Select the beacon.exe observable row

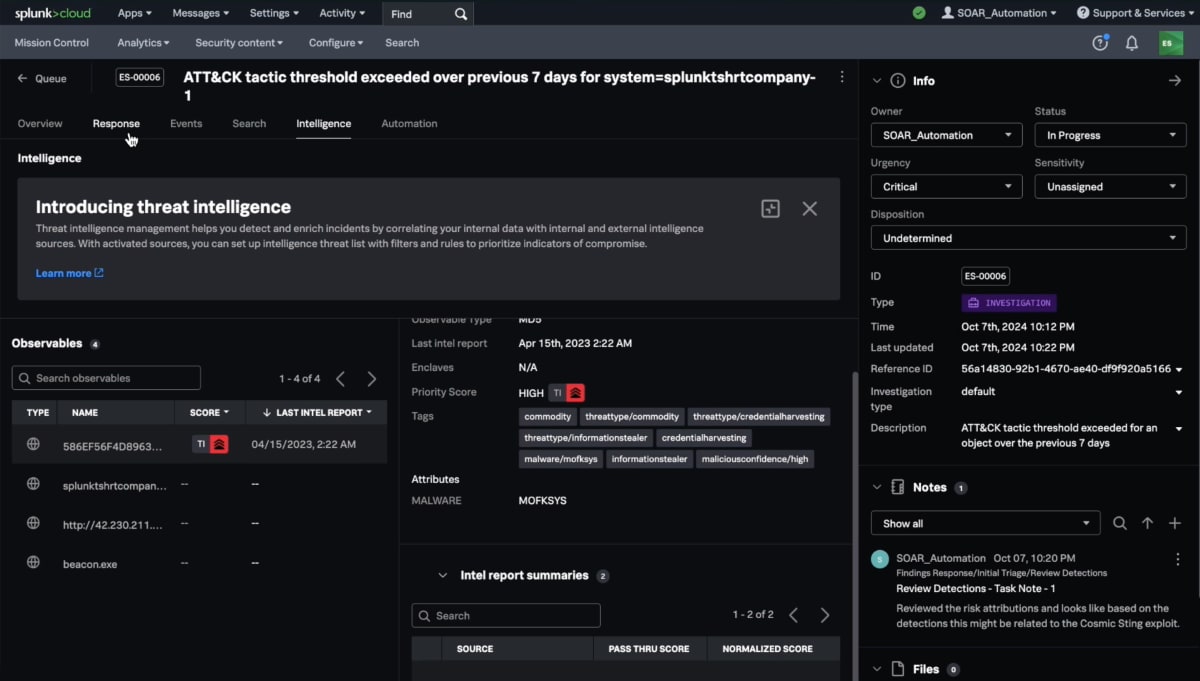tap(90, 564)
